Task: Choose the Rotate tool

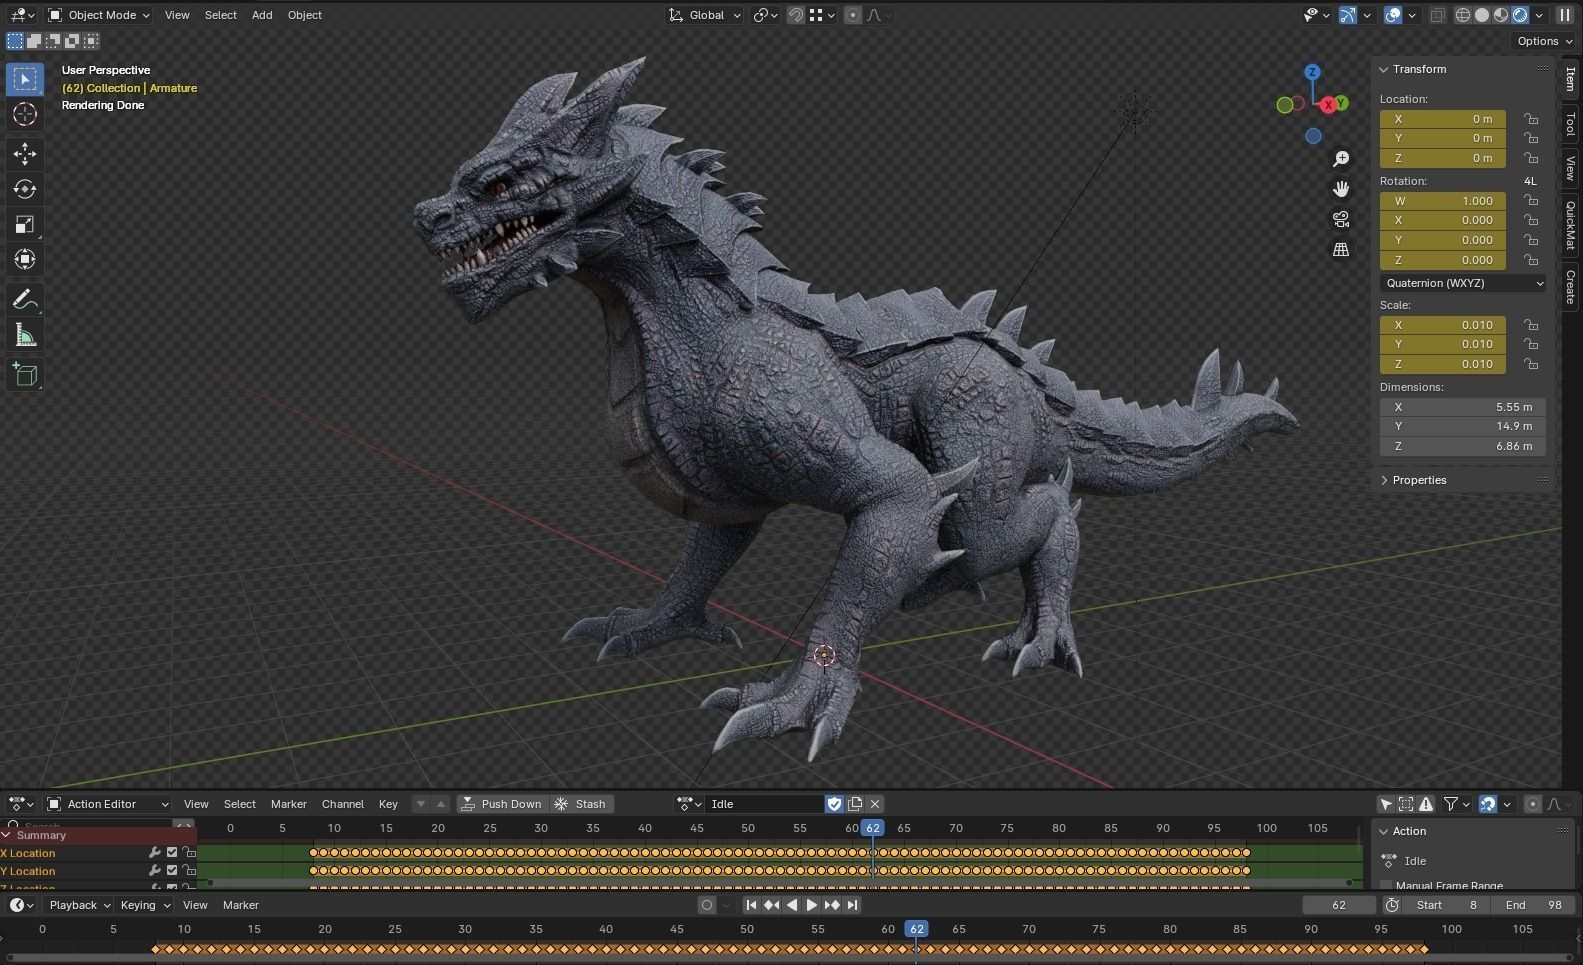Action: coord(25,189)
